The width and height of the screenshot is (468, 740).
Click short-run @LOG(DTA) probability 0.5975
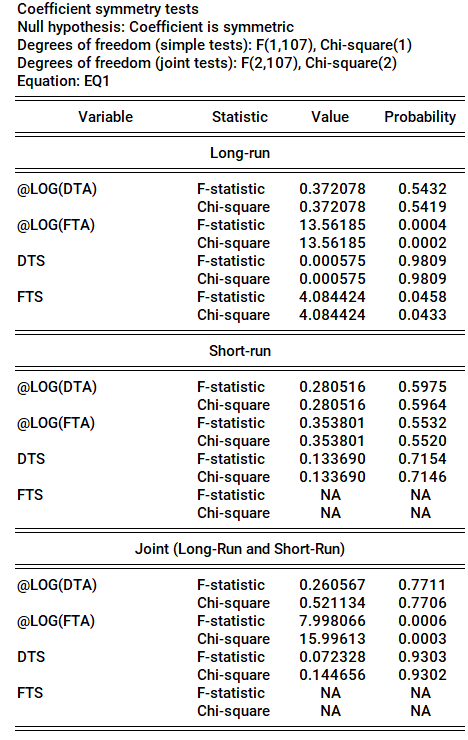[422, 387]
